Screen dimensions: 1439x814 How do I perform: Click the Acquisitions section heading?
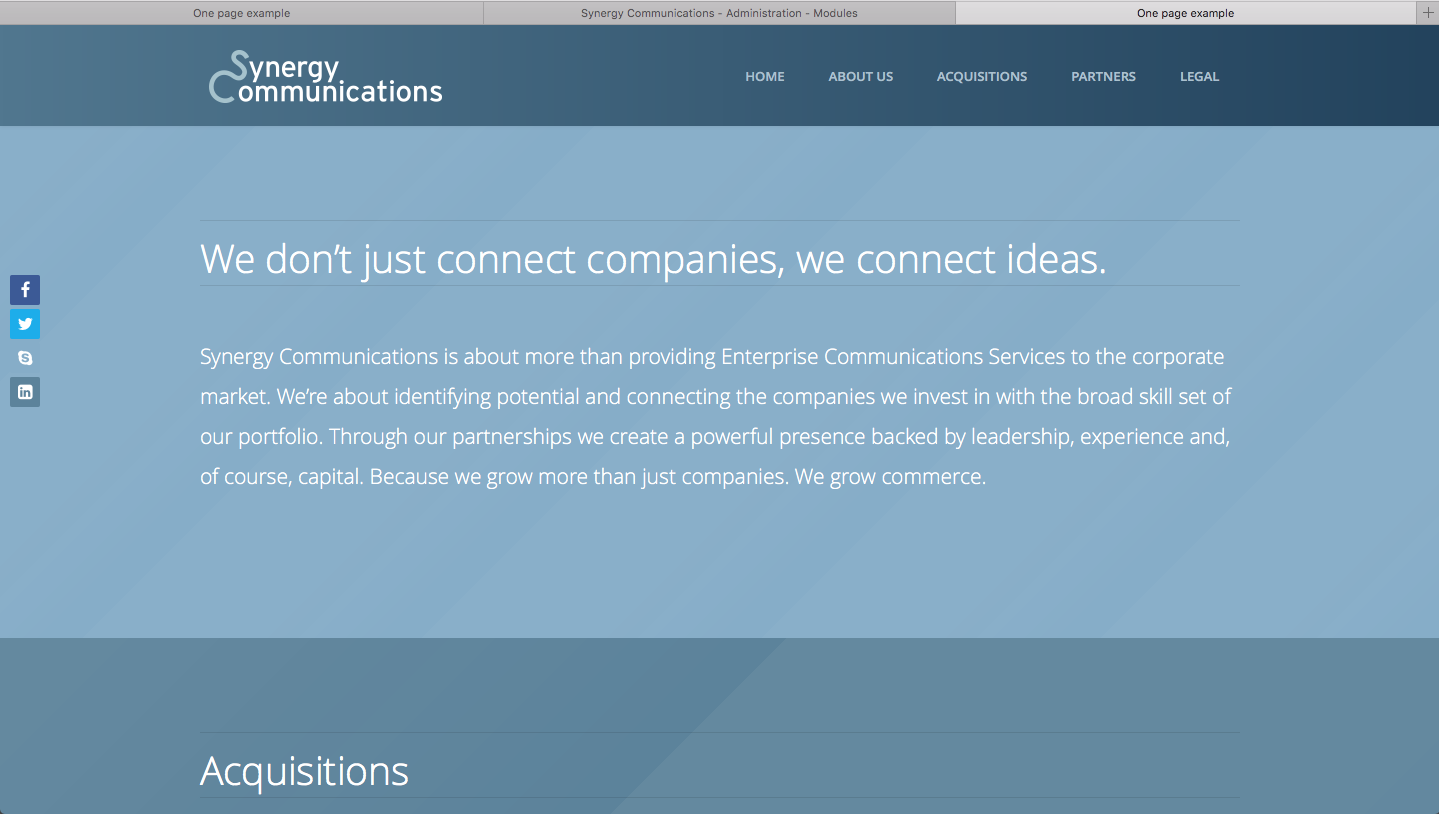tap(304, 771)
